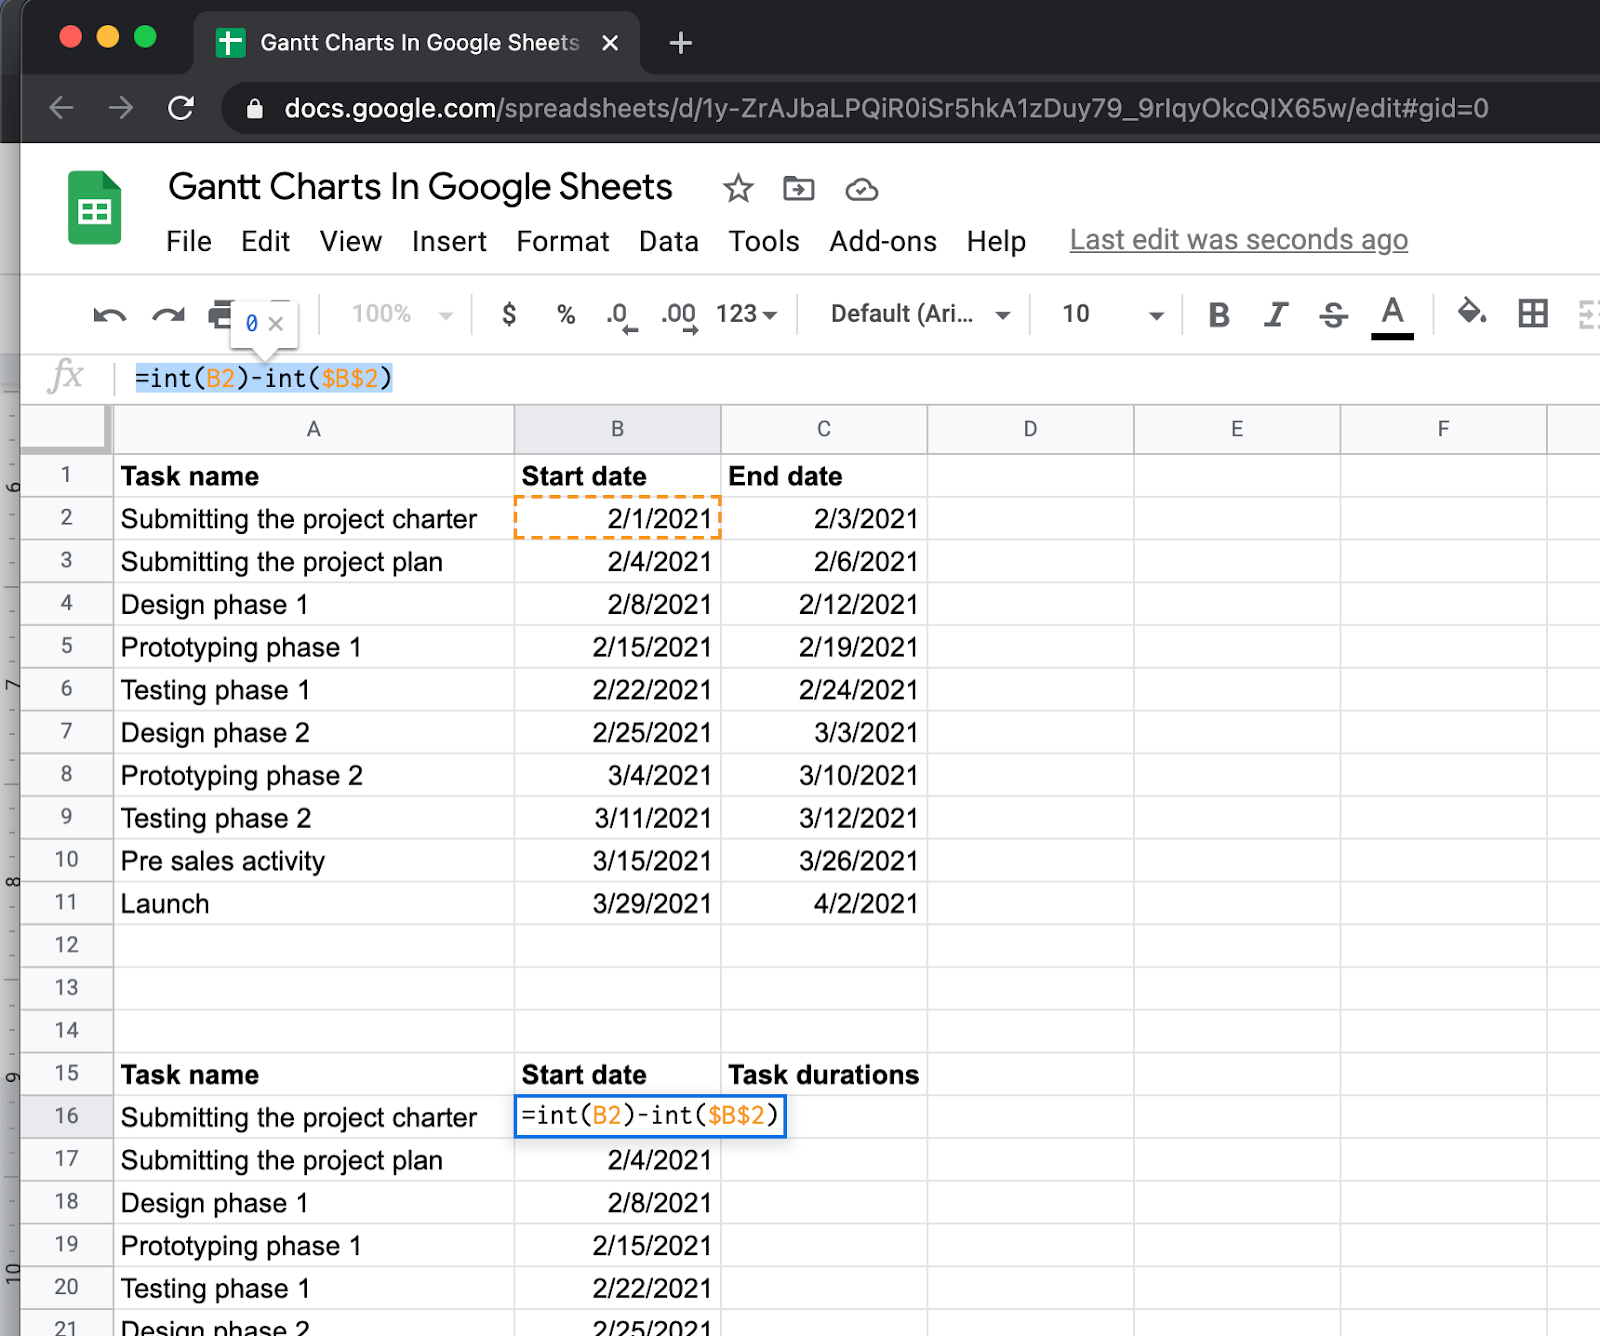Expand the font size dropdown
This screenshot has height=1336, width=1600.
click(x=1155, y=315)
